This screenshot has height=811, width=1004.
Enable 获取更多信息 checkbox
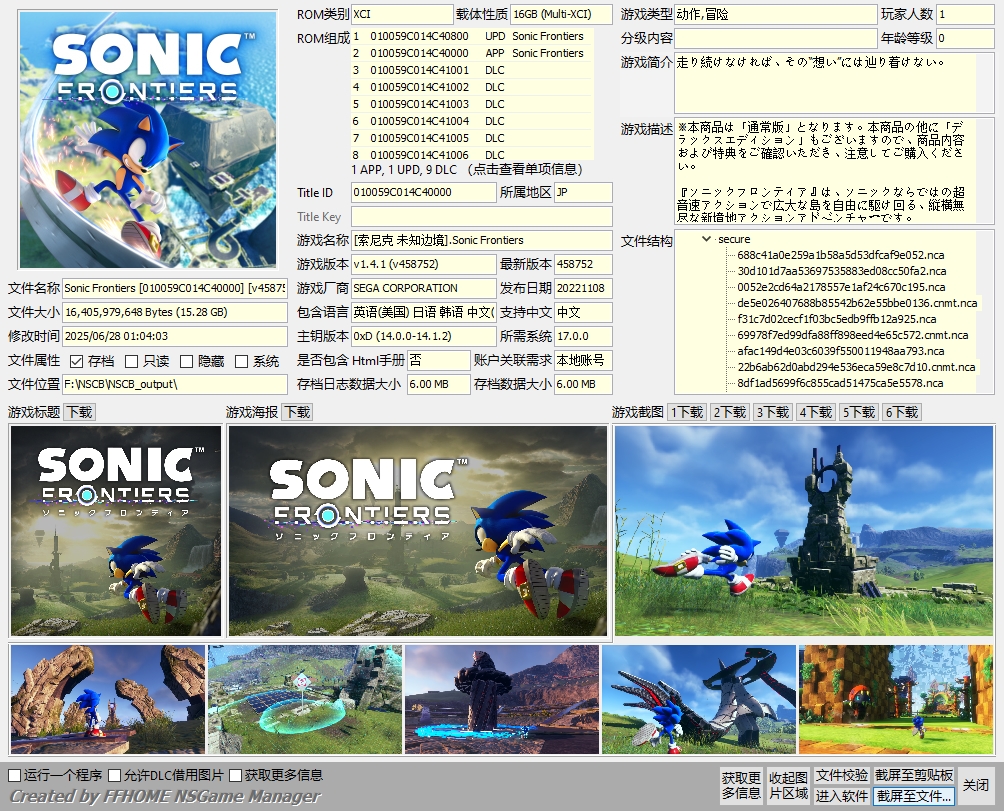click(x=235, y=776)
